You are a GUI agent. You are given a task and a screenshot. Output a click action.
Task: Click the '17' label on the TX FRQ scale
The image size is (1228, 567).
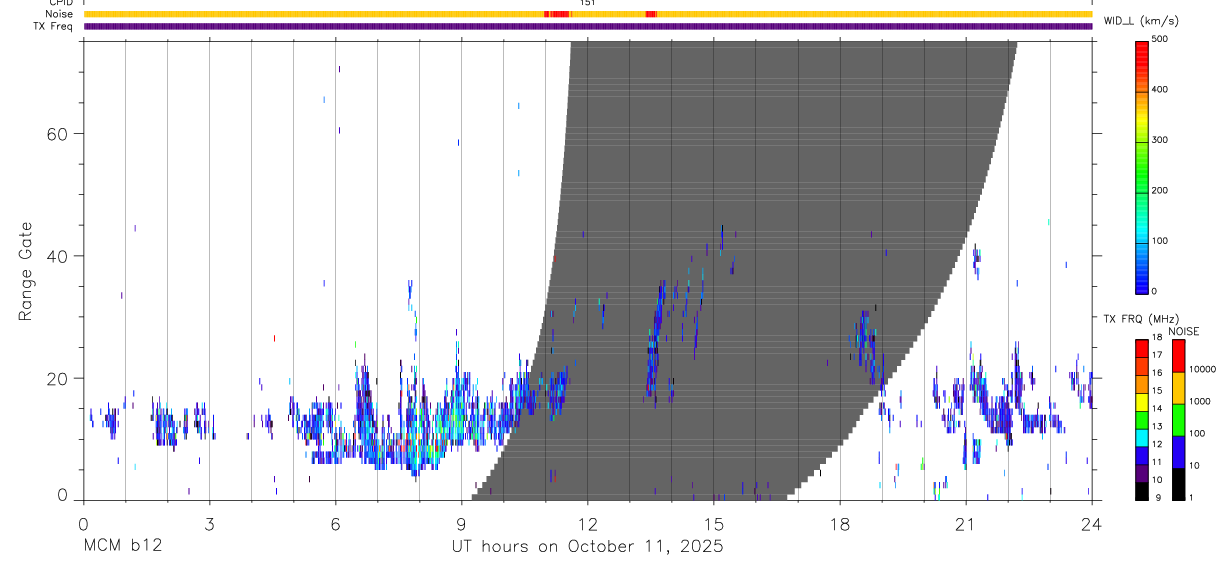pos(1157,355)
